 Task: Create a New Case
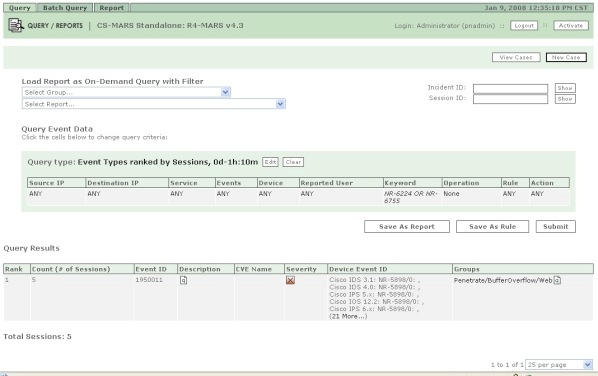[566, 57]
